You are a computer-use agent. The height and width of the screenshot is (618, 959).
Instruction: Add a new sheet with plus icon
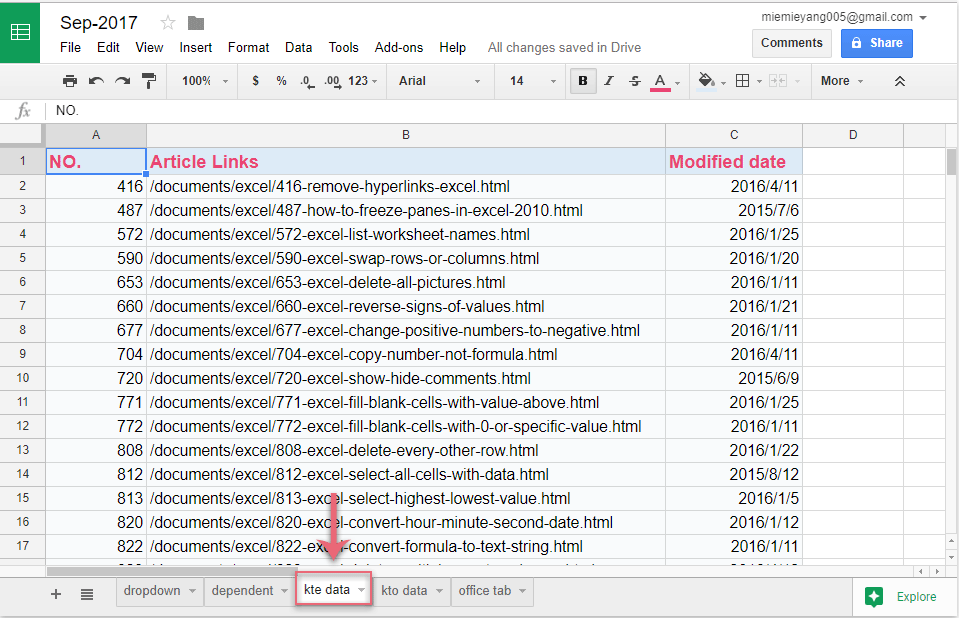coord(56,593)
